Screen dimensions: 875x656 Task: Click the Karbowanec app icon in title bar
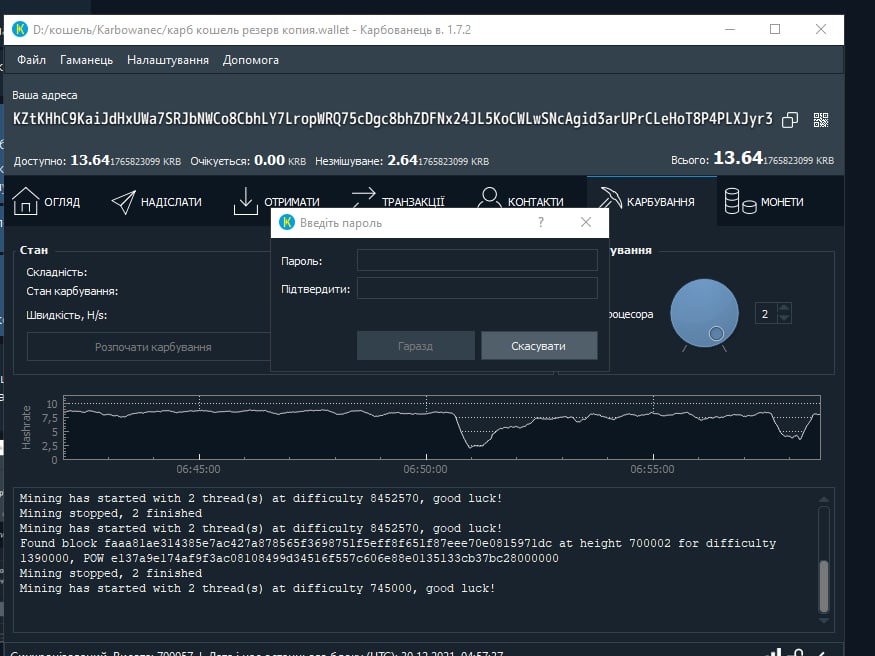(20, 29)
